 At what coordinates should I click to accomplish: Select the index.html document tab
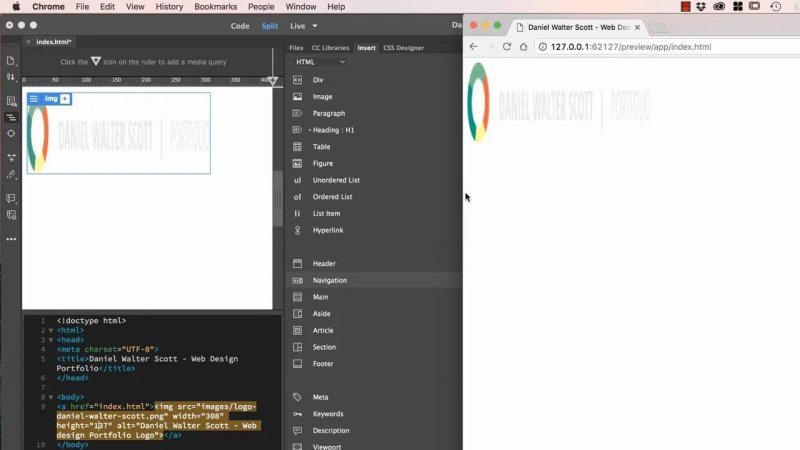click(54, 42)
